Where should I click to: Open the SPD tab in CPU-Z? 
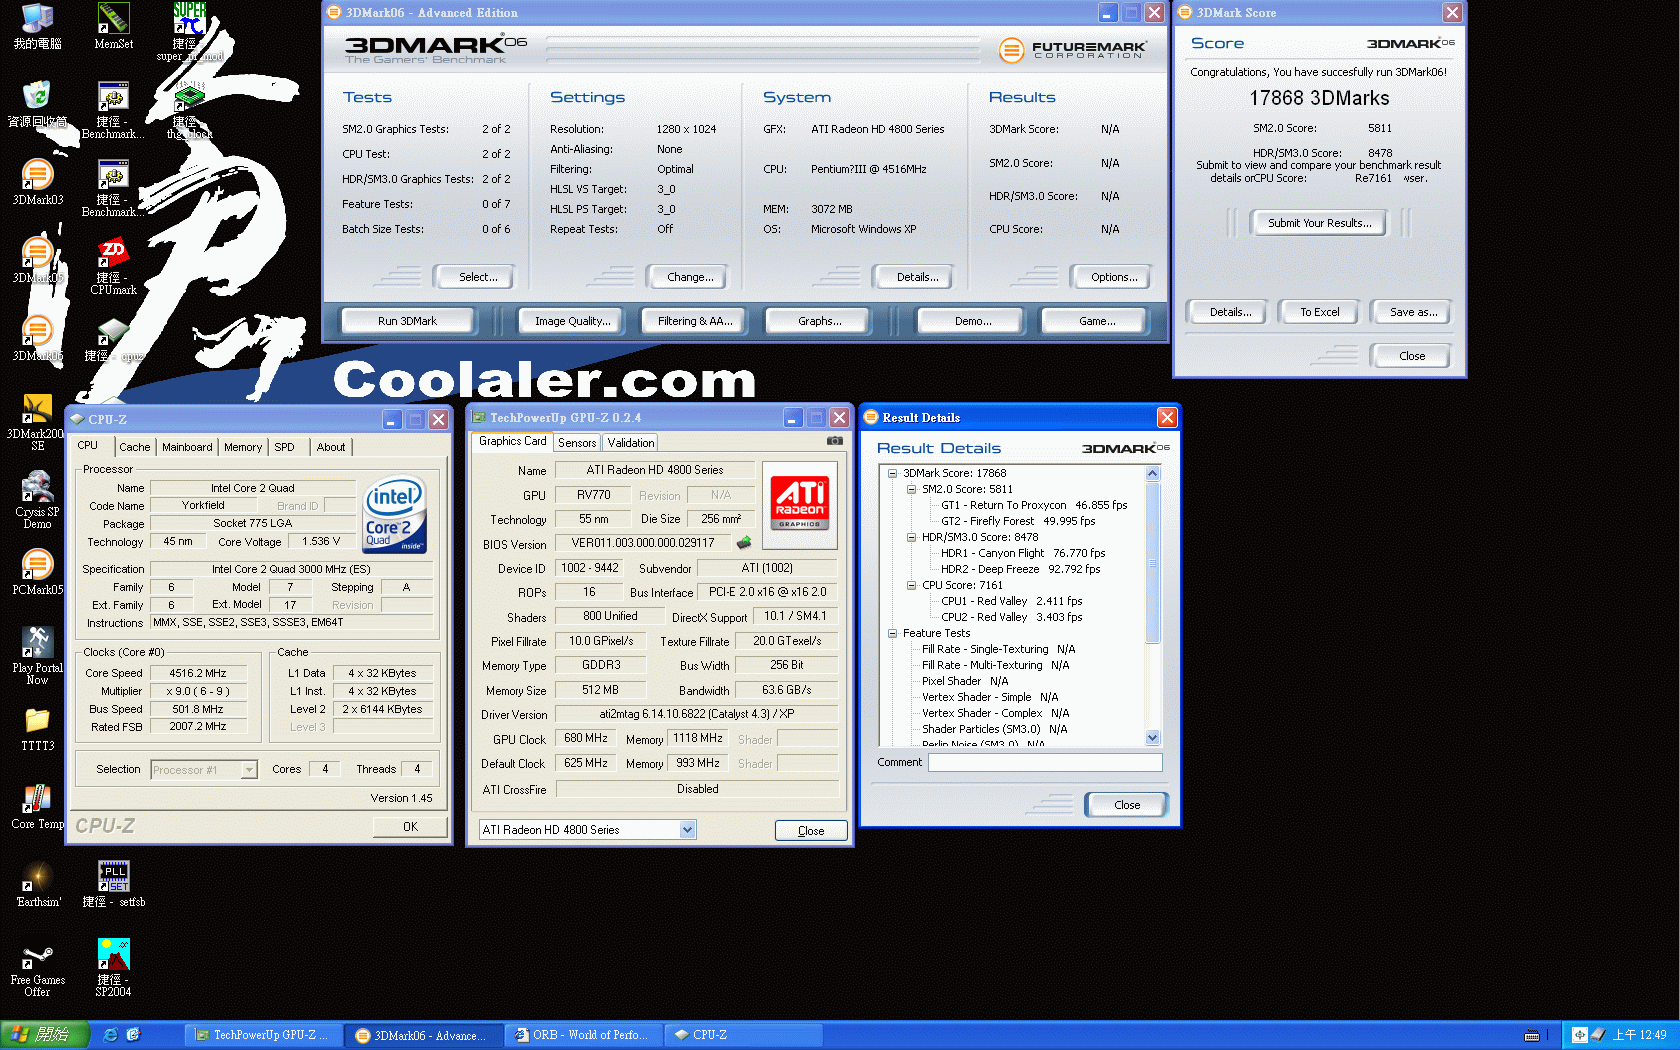coord(285,447)
